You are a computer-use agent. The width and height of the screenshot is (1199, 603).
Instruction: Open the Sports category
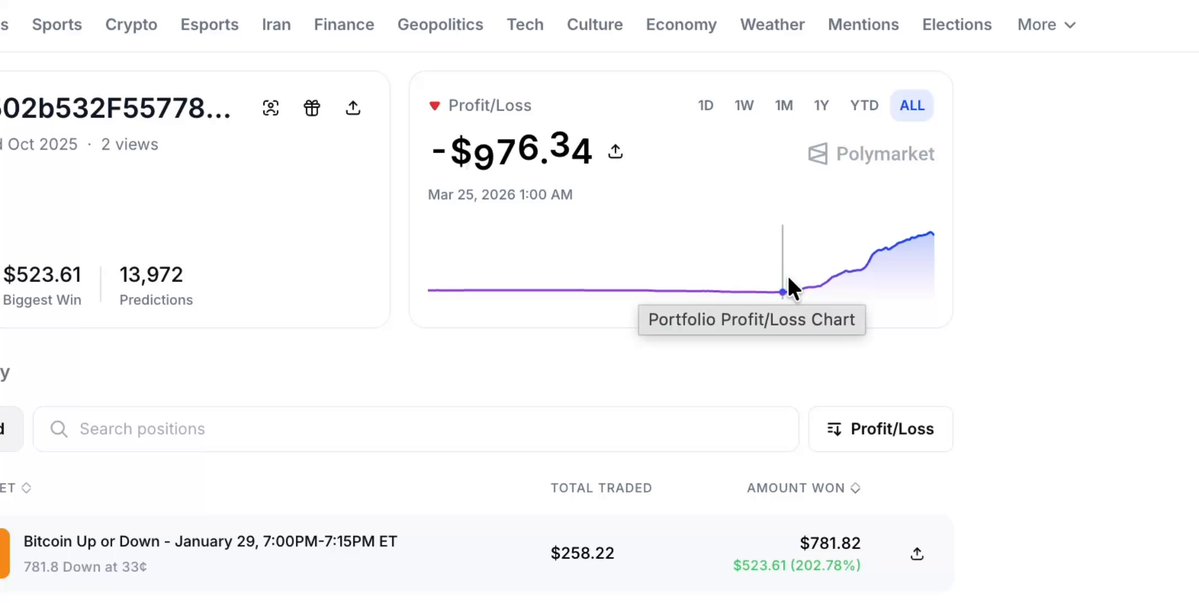[57, 24]
